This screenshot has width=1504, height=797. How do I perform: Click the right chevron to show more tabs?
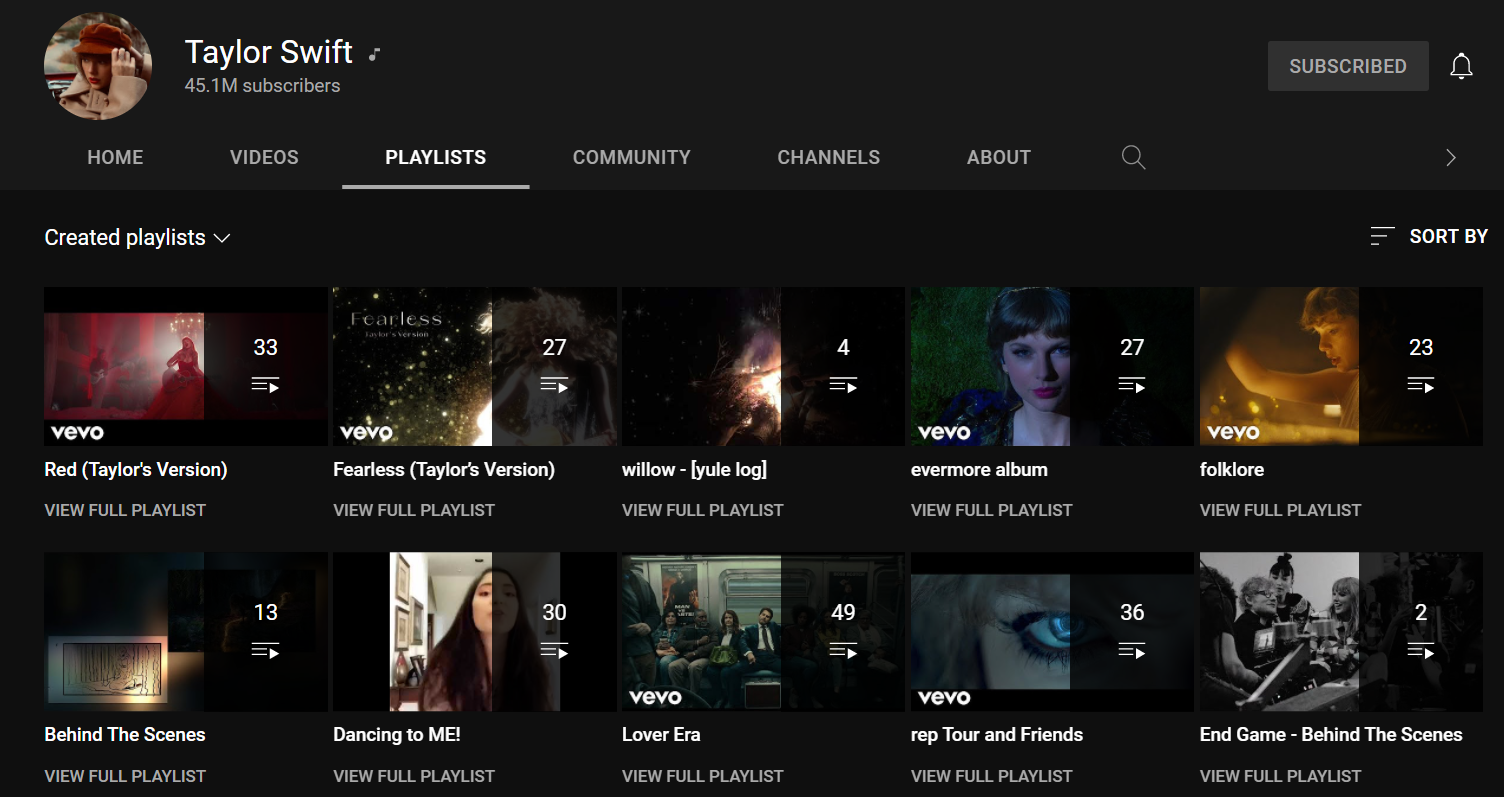tap(1450, 157)
